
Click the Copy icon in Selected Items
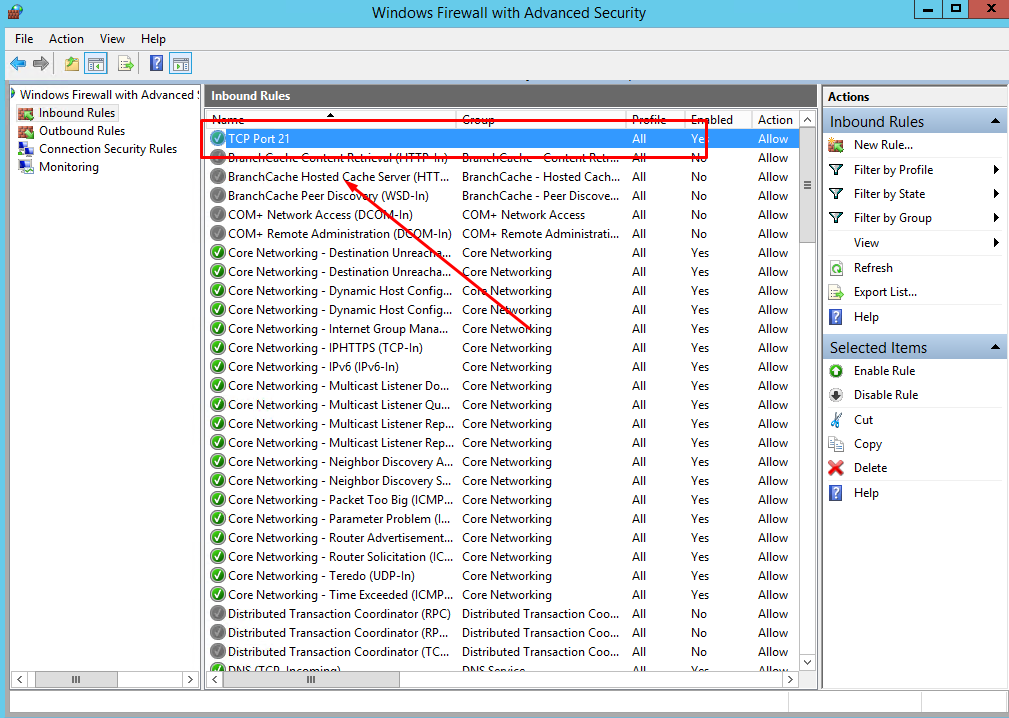(836, 444)
